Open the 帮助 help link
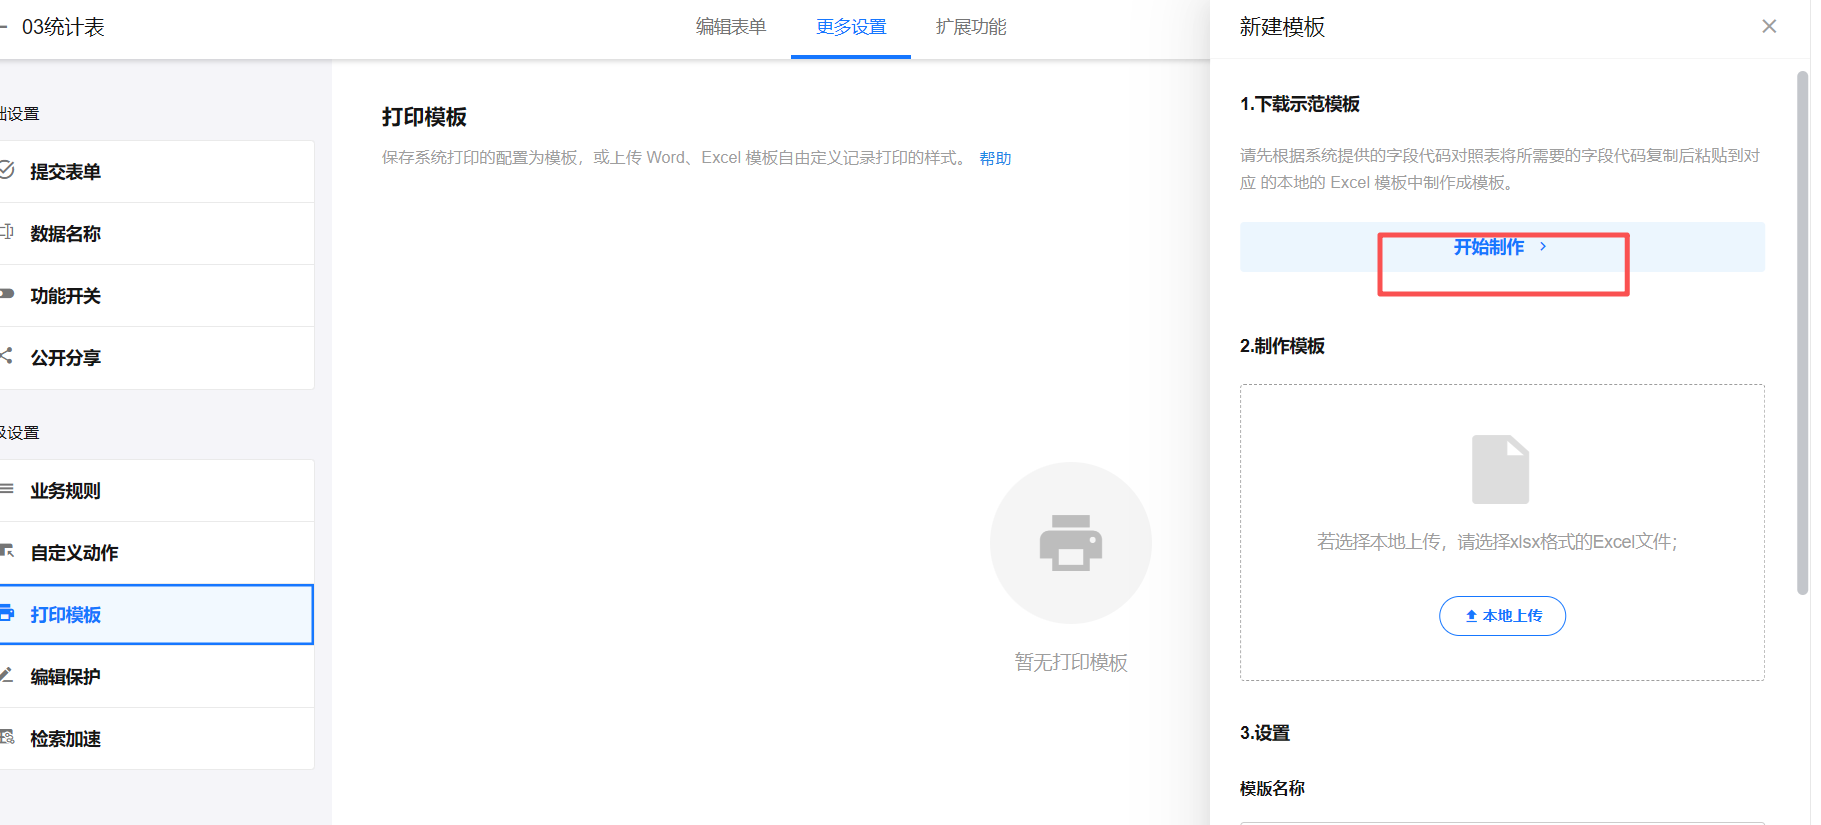1821x825 pixels. pos(995,158)
